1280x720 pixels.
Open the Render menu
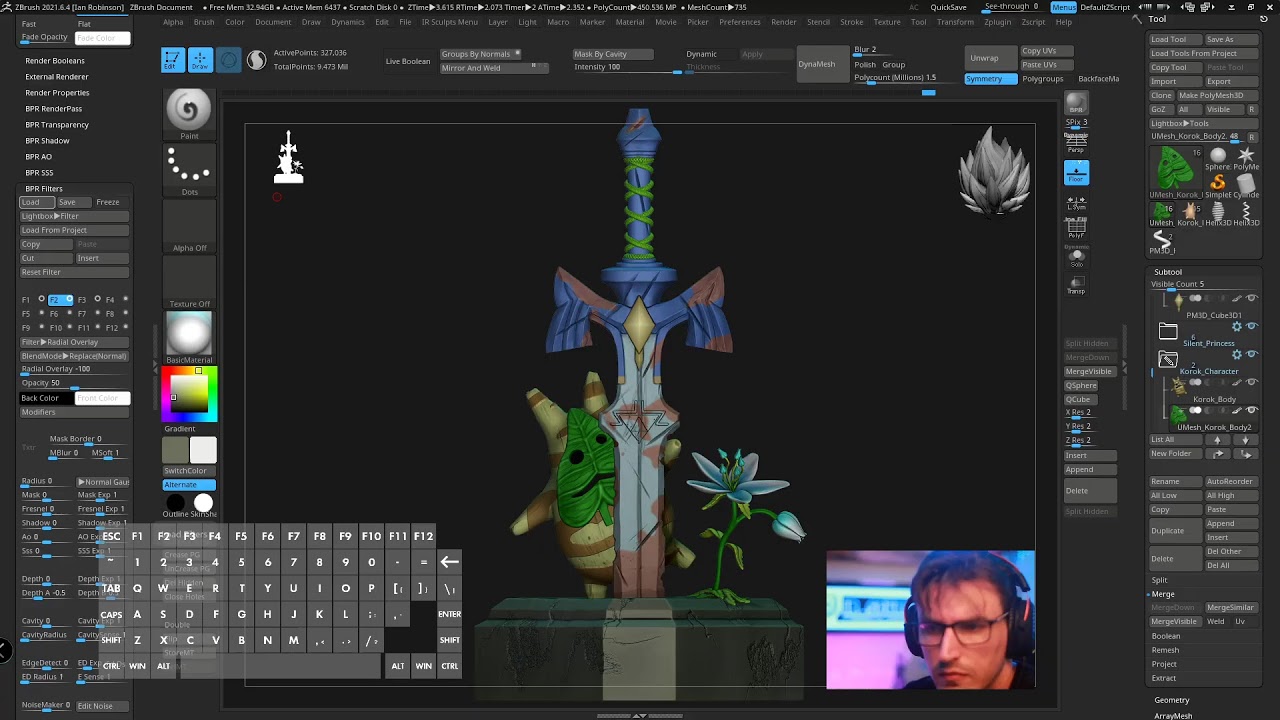pos(784,22)
